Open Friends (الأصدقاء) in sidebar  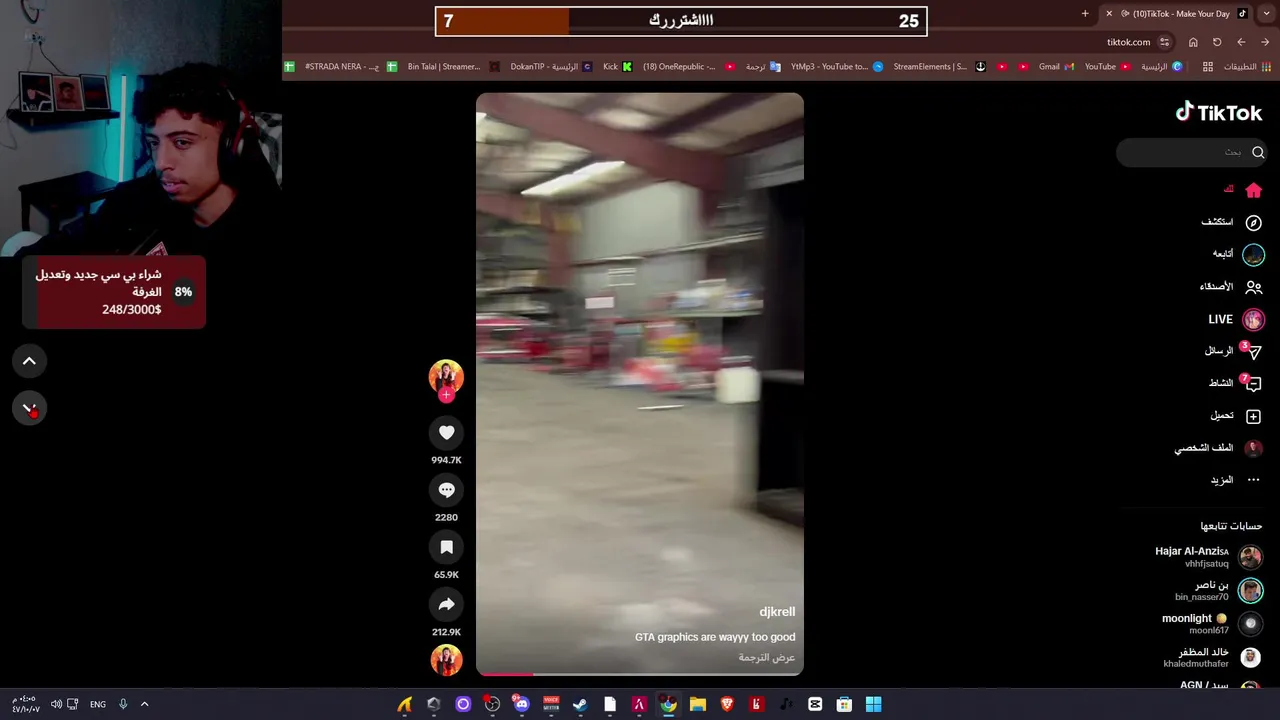pos(1231,287)
